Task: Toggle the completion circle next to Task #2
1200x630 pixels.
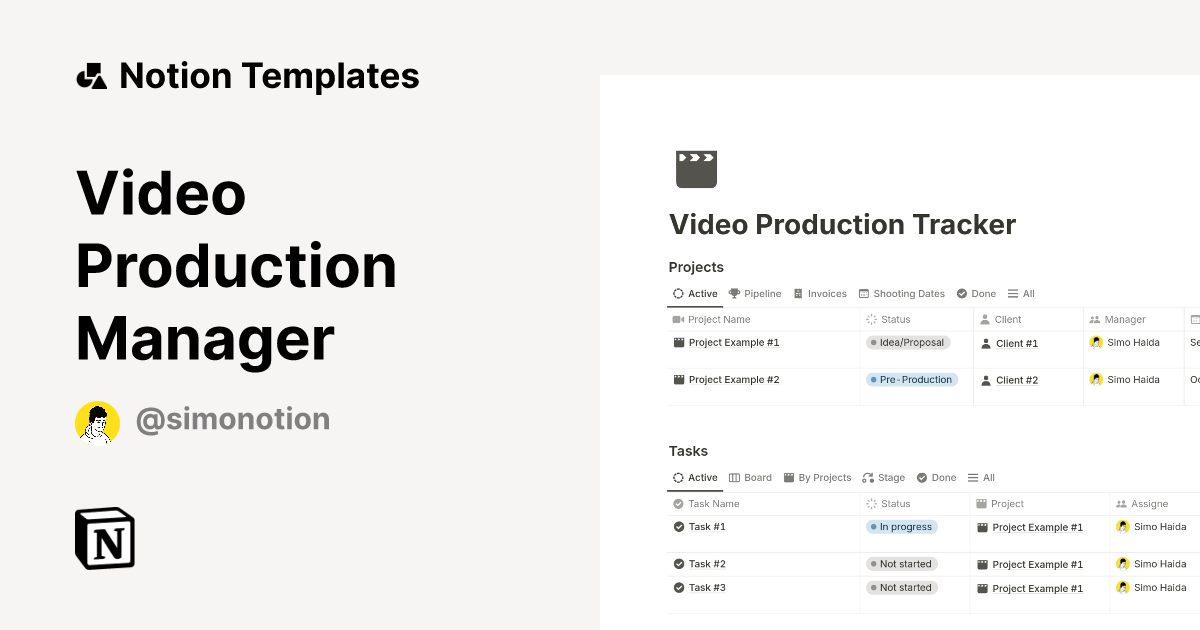Action: coord(678,563)
